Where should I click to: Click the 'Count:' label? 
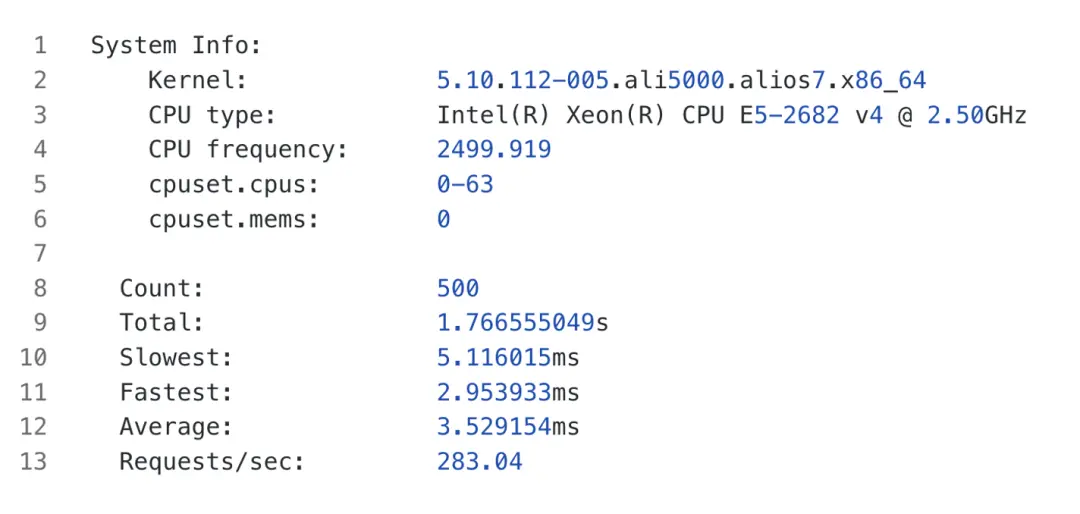(161, 289)
